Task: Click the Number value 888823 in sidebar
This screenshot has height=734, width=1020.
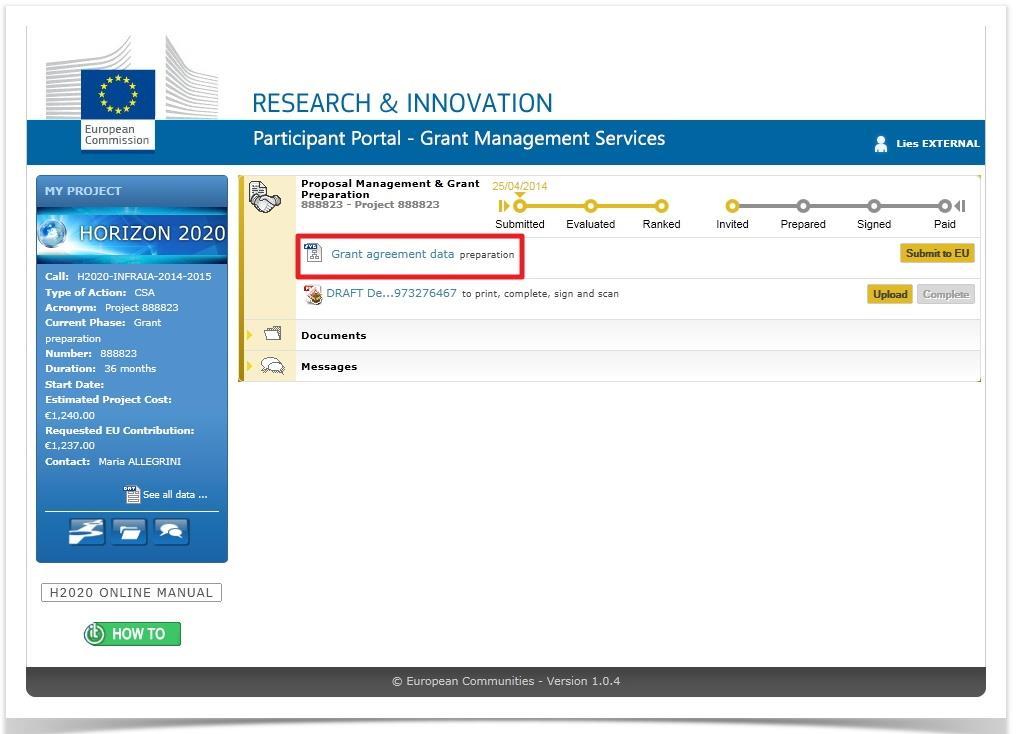Action: (x=118, y=353)
